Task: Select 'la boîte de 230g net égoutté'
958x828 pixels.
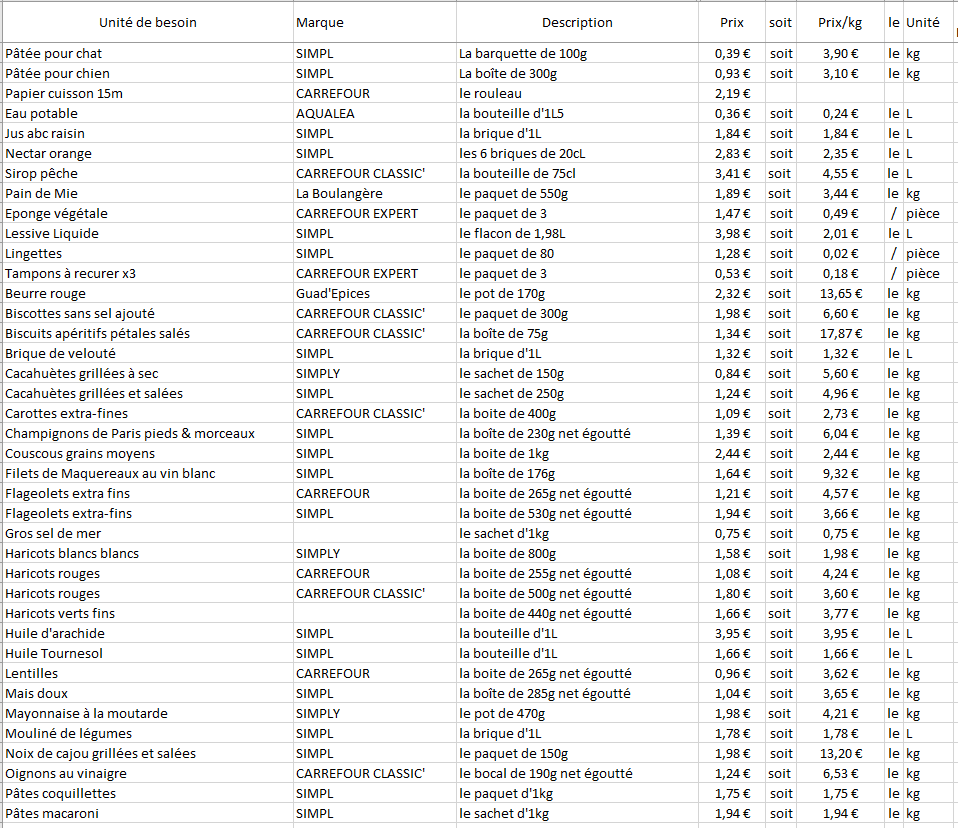Action: [577, 434]
